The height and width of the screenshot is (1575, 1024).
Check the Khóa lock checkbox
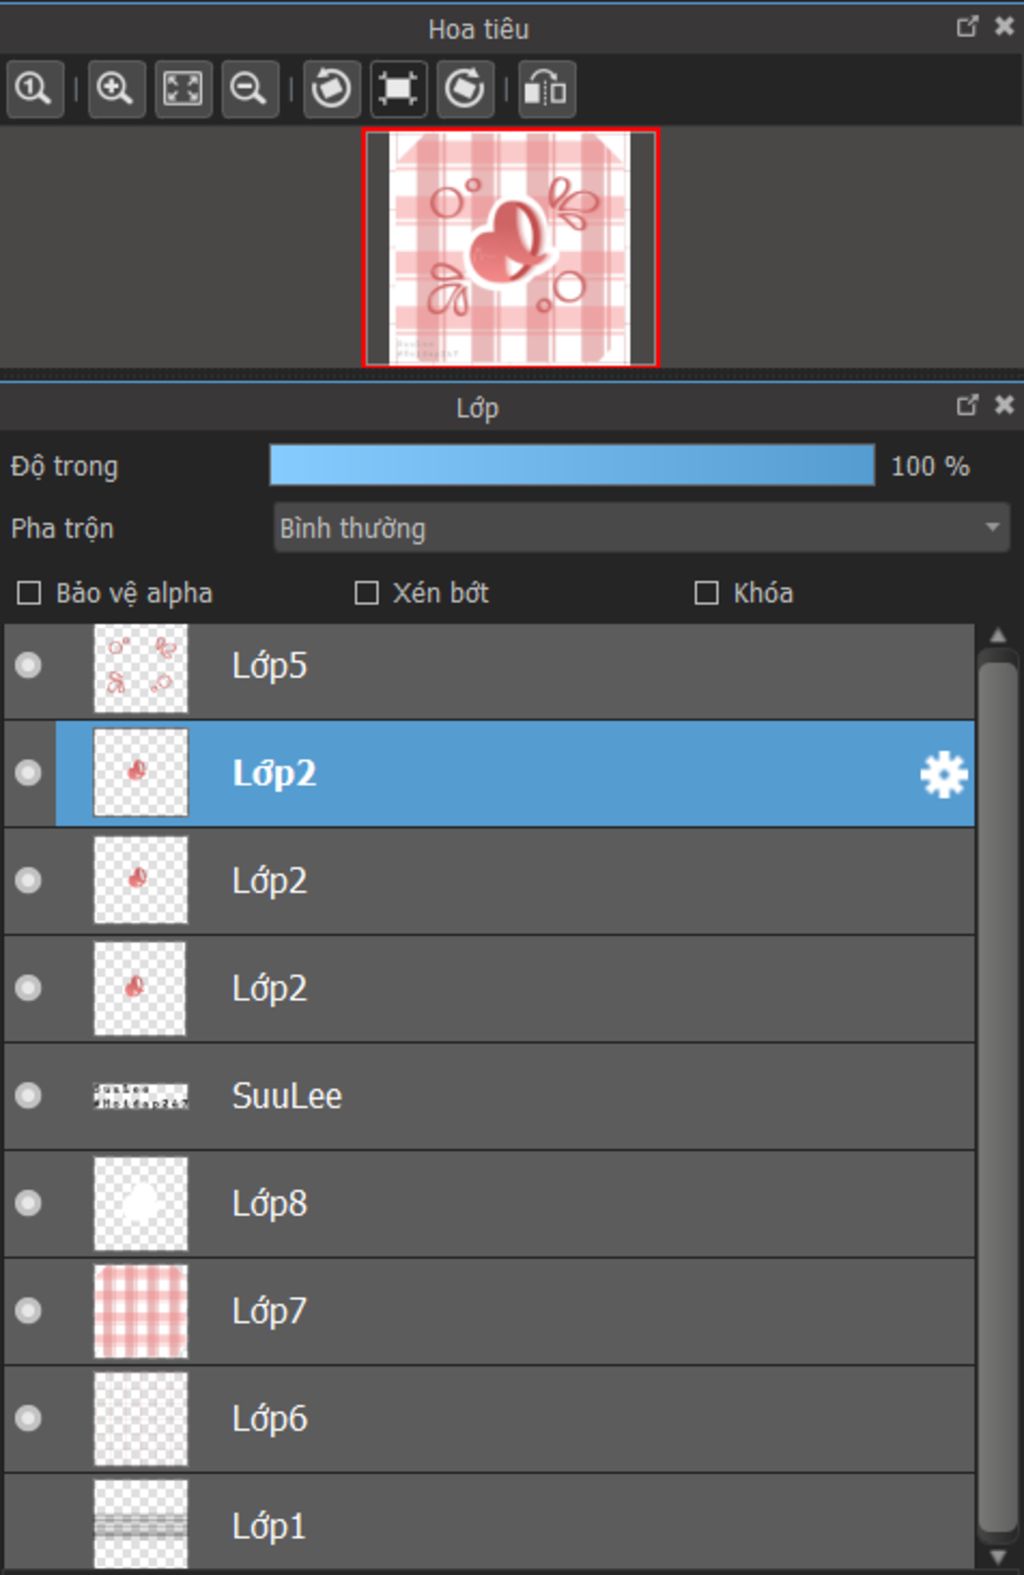coord(706,593)
